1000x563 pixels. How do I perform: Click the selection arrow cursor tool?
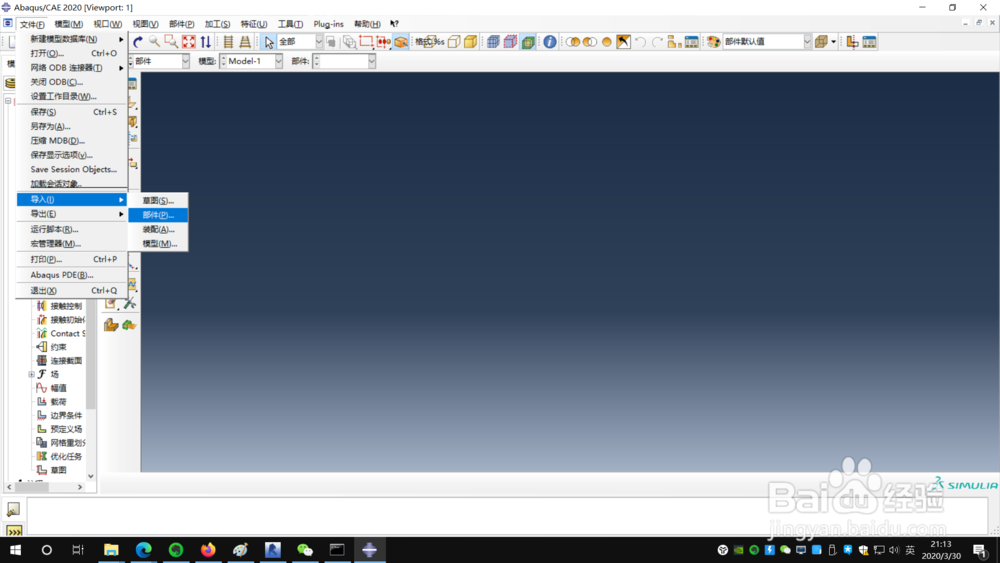point(268,42)
